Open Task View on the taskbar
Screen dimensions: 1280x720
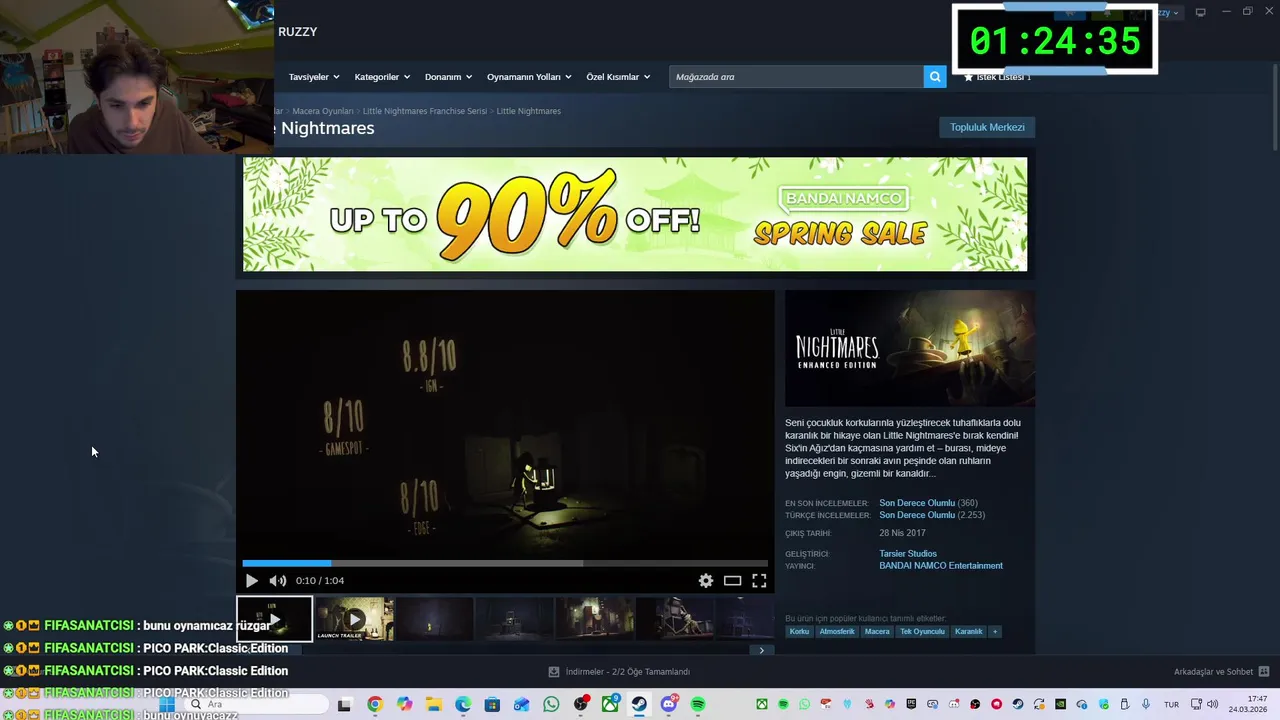pyautogui.click(x=344, y=704)
